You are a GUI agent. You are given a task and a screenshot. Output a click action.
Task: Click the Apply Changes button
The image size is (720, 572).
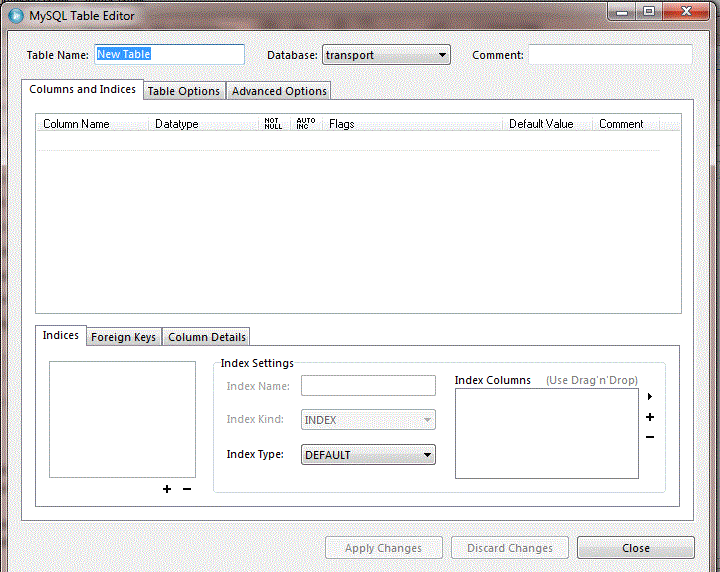click(384, 548)
